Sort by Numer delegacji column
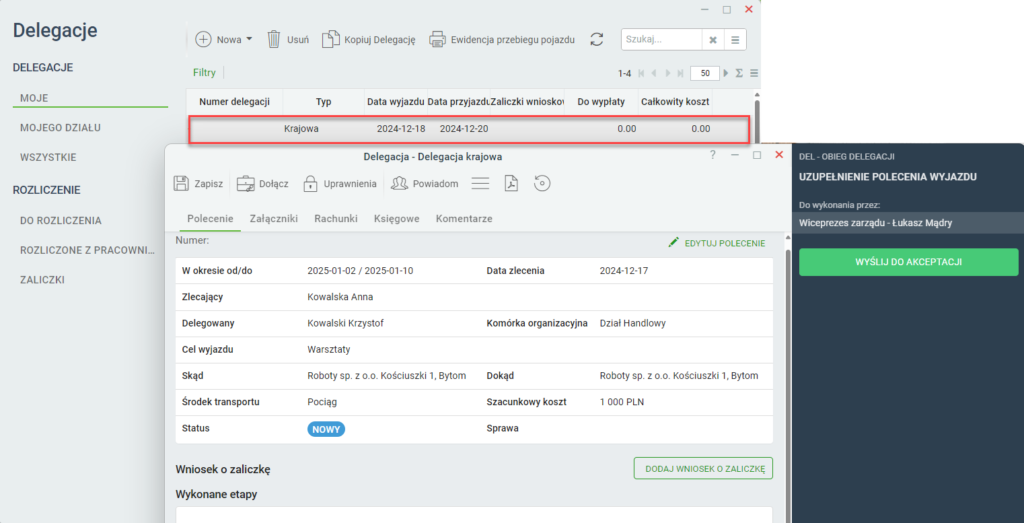 (x=234, y=101)
